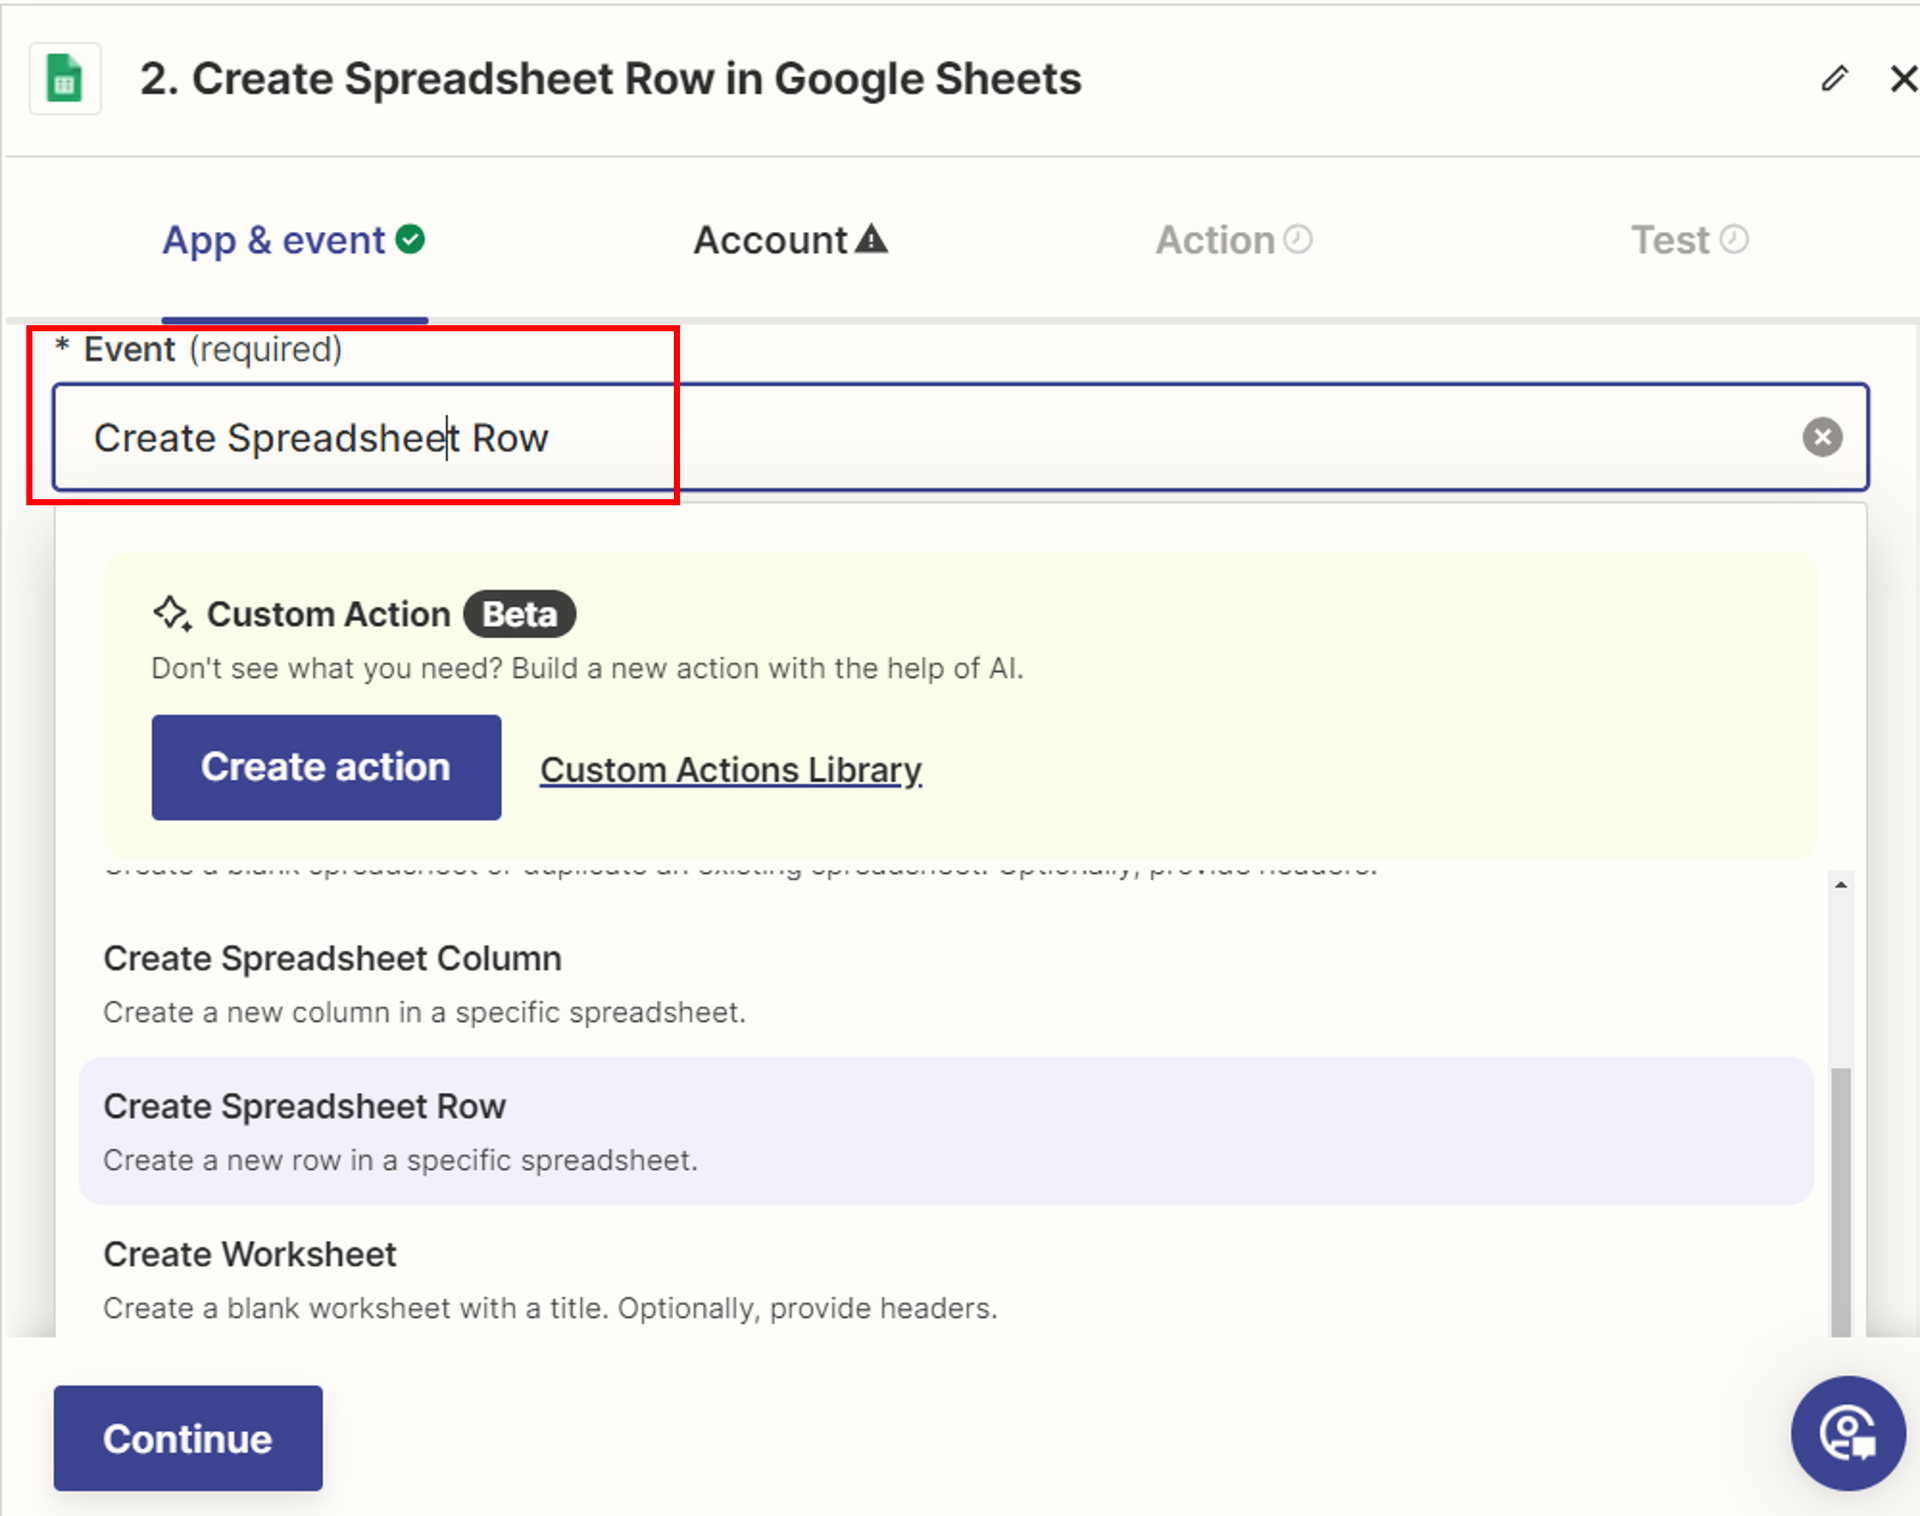Image resolution: width=1920 pixels, height=1516 pixels.
Task: Open the help chat bubble icon
Action: (1846, 1432)
